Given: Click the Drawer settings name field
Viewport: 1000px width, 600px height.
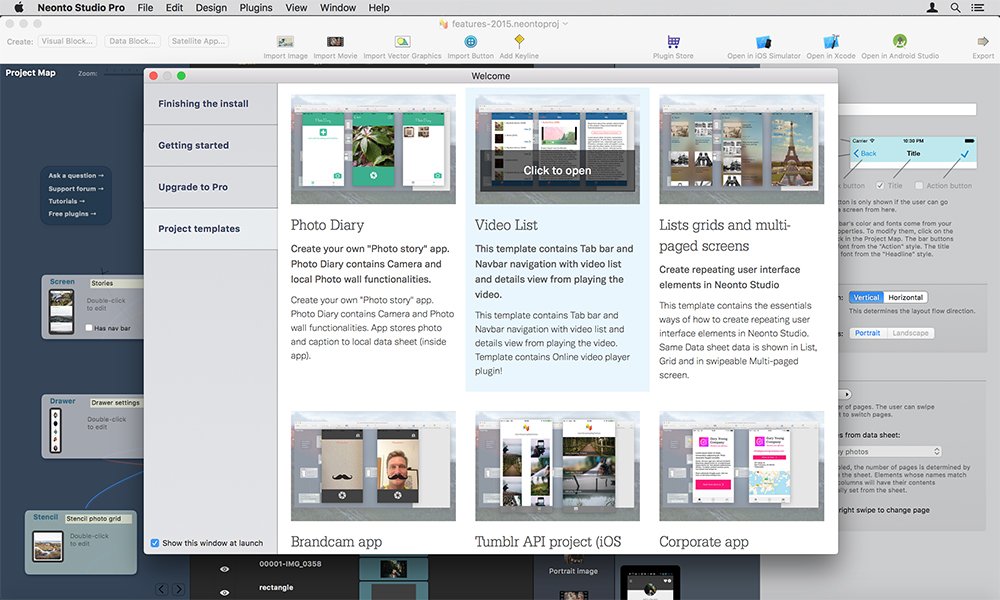Looking at the screenshot, I should (x=116, y=402).
